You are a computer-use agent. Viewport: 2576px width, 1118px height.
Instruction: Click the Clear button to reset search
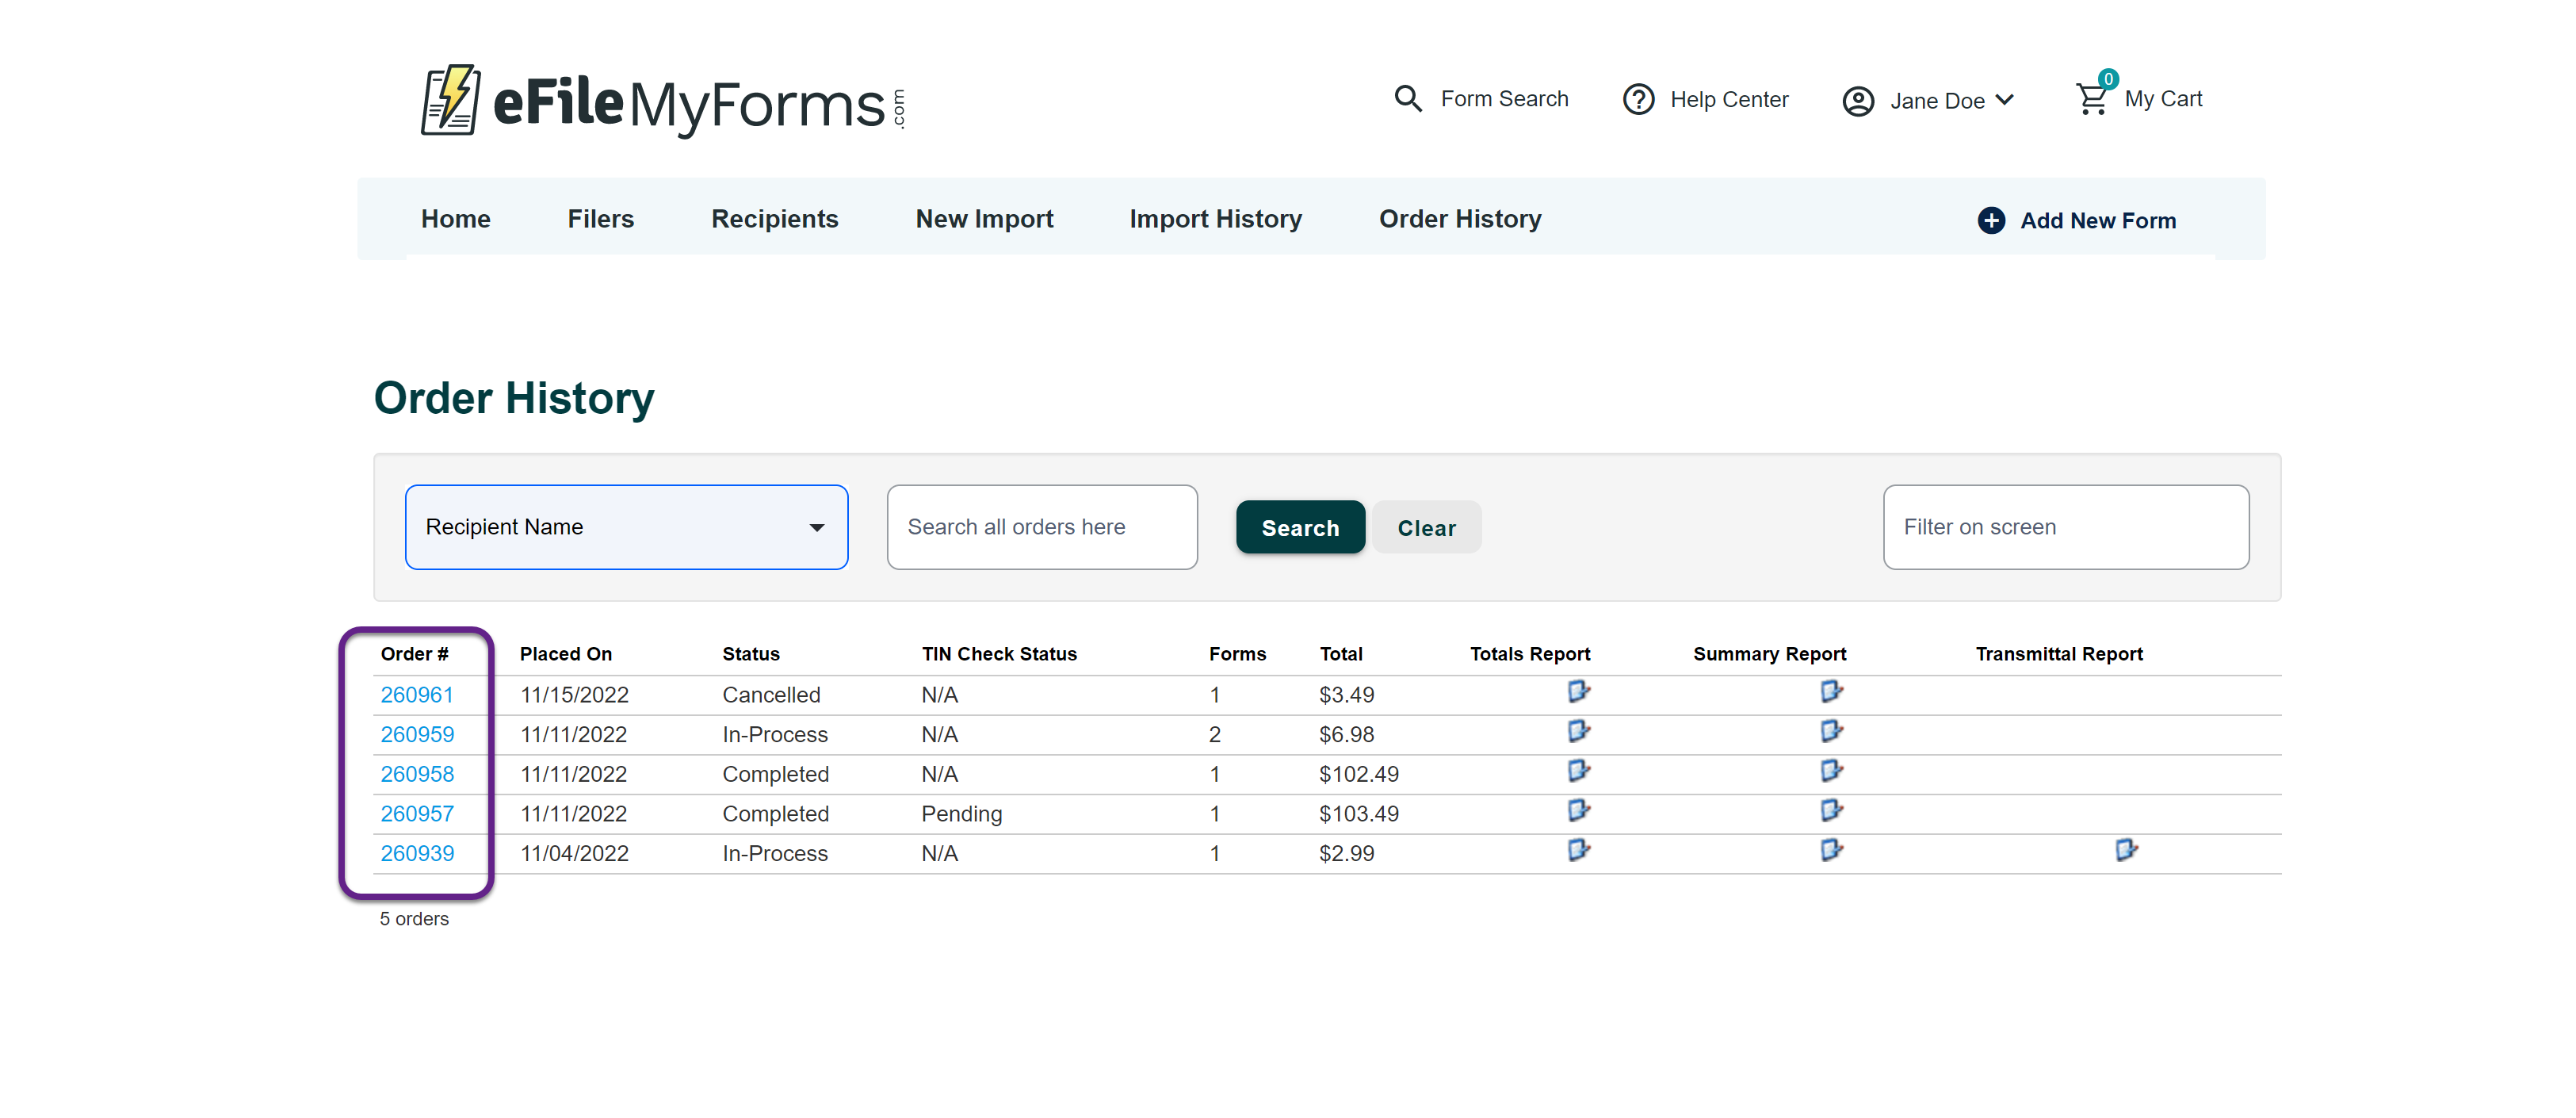[x=1426, y=527]
